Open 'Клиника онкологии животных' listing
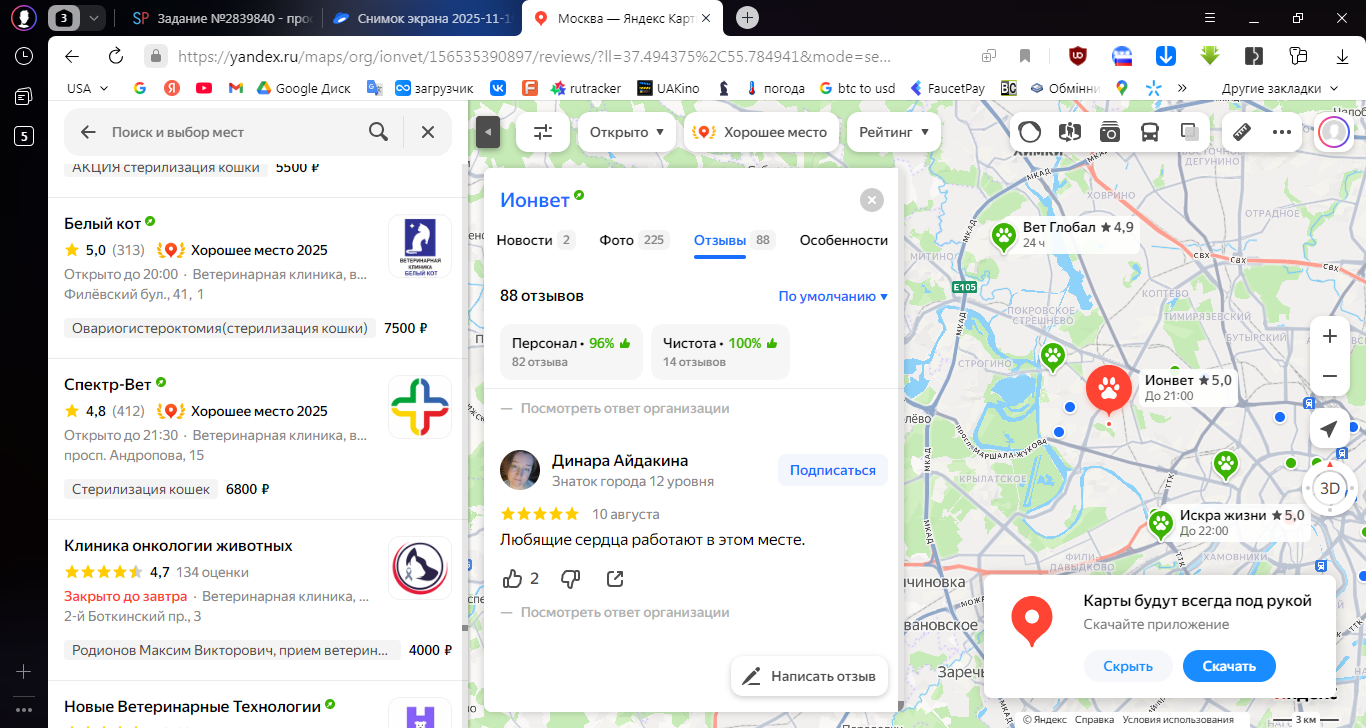Screen dimensions: 1366x728 (x=178, y=546)
